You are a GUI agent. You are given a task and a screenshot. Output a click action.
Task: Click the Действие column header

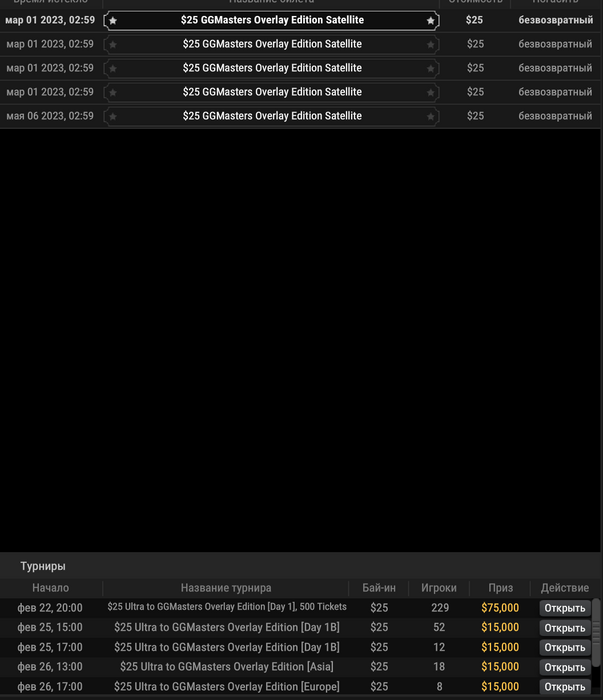565,588
